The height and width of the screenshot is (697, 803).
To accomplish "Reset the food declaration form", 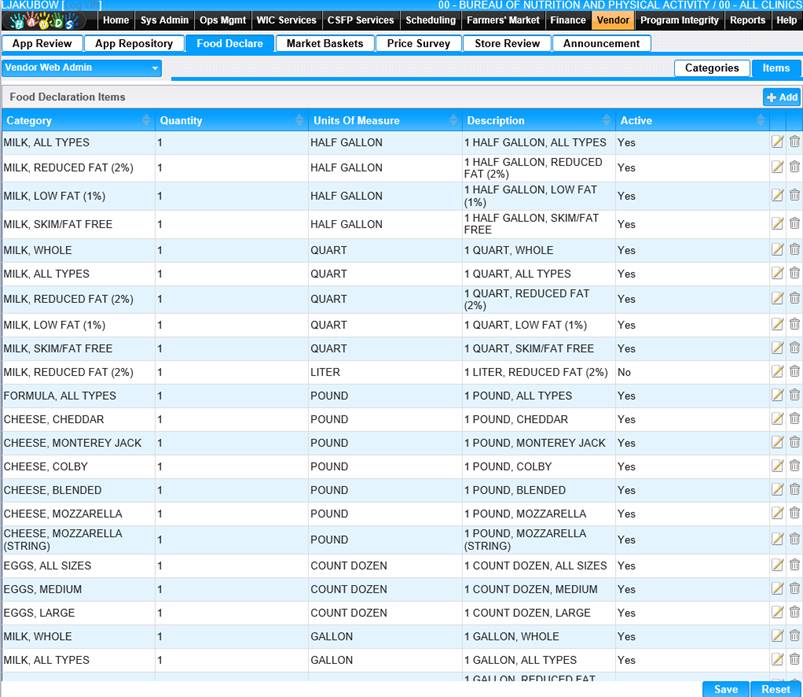I will (x=775, y=689).
